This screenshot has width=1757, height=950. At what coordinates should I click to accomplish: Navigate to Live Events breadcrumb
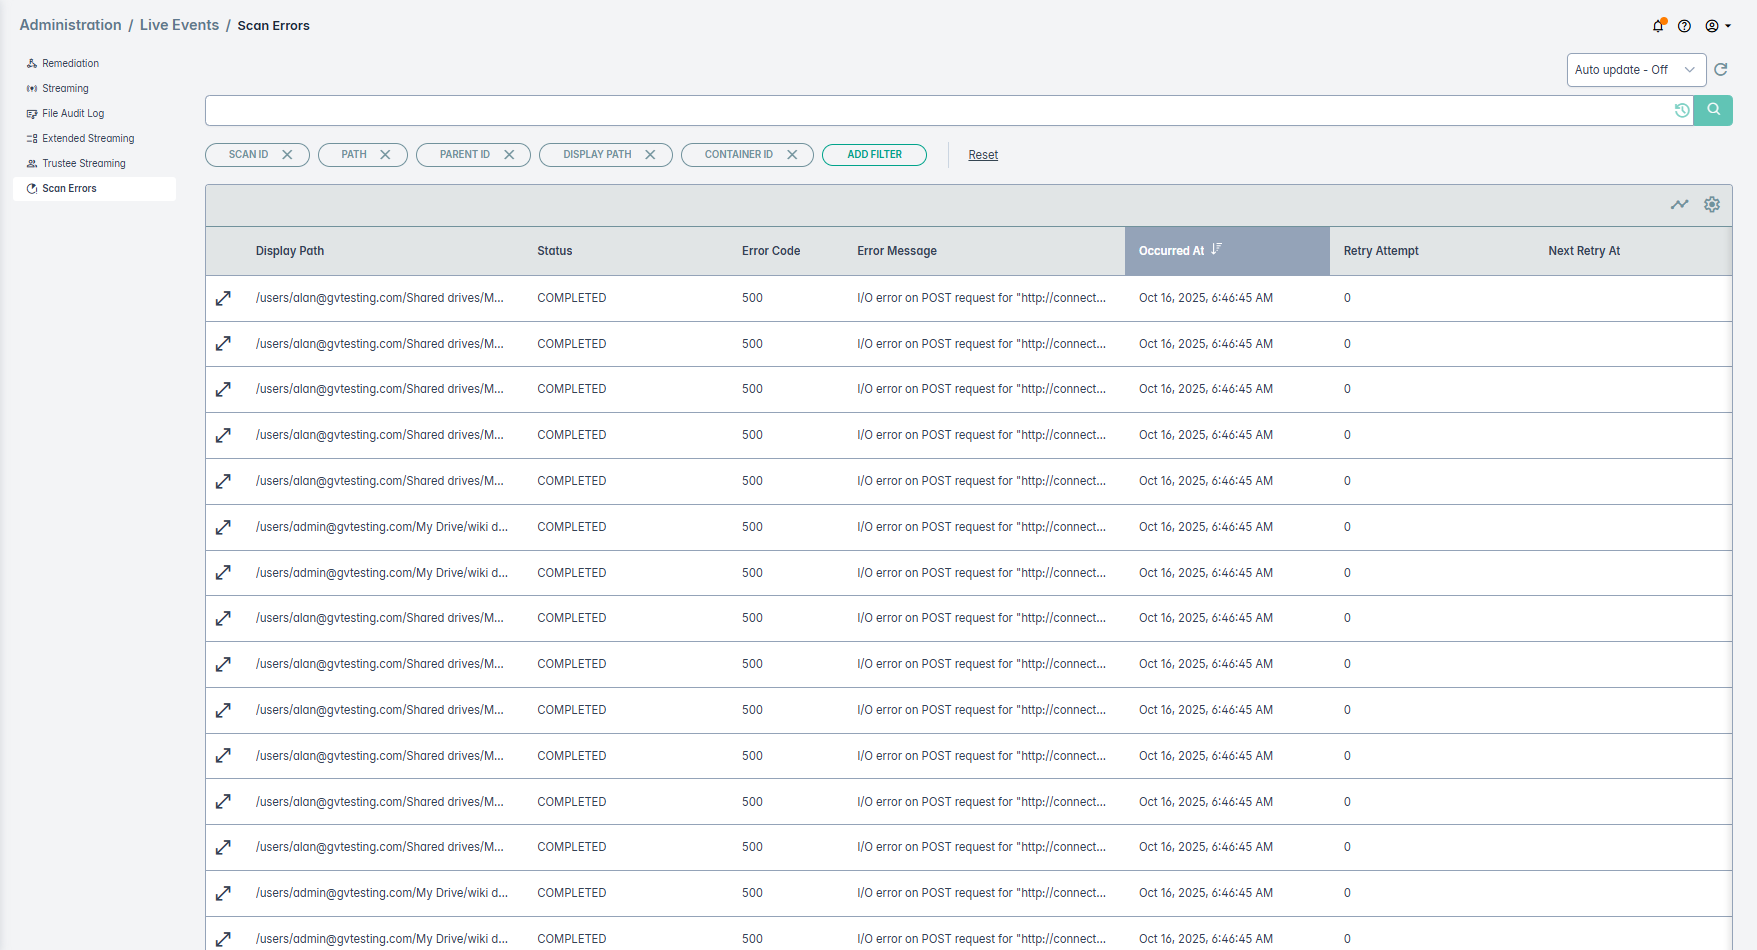coord(179,25)
